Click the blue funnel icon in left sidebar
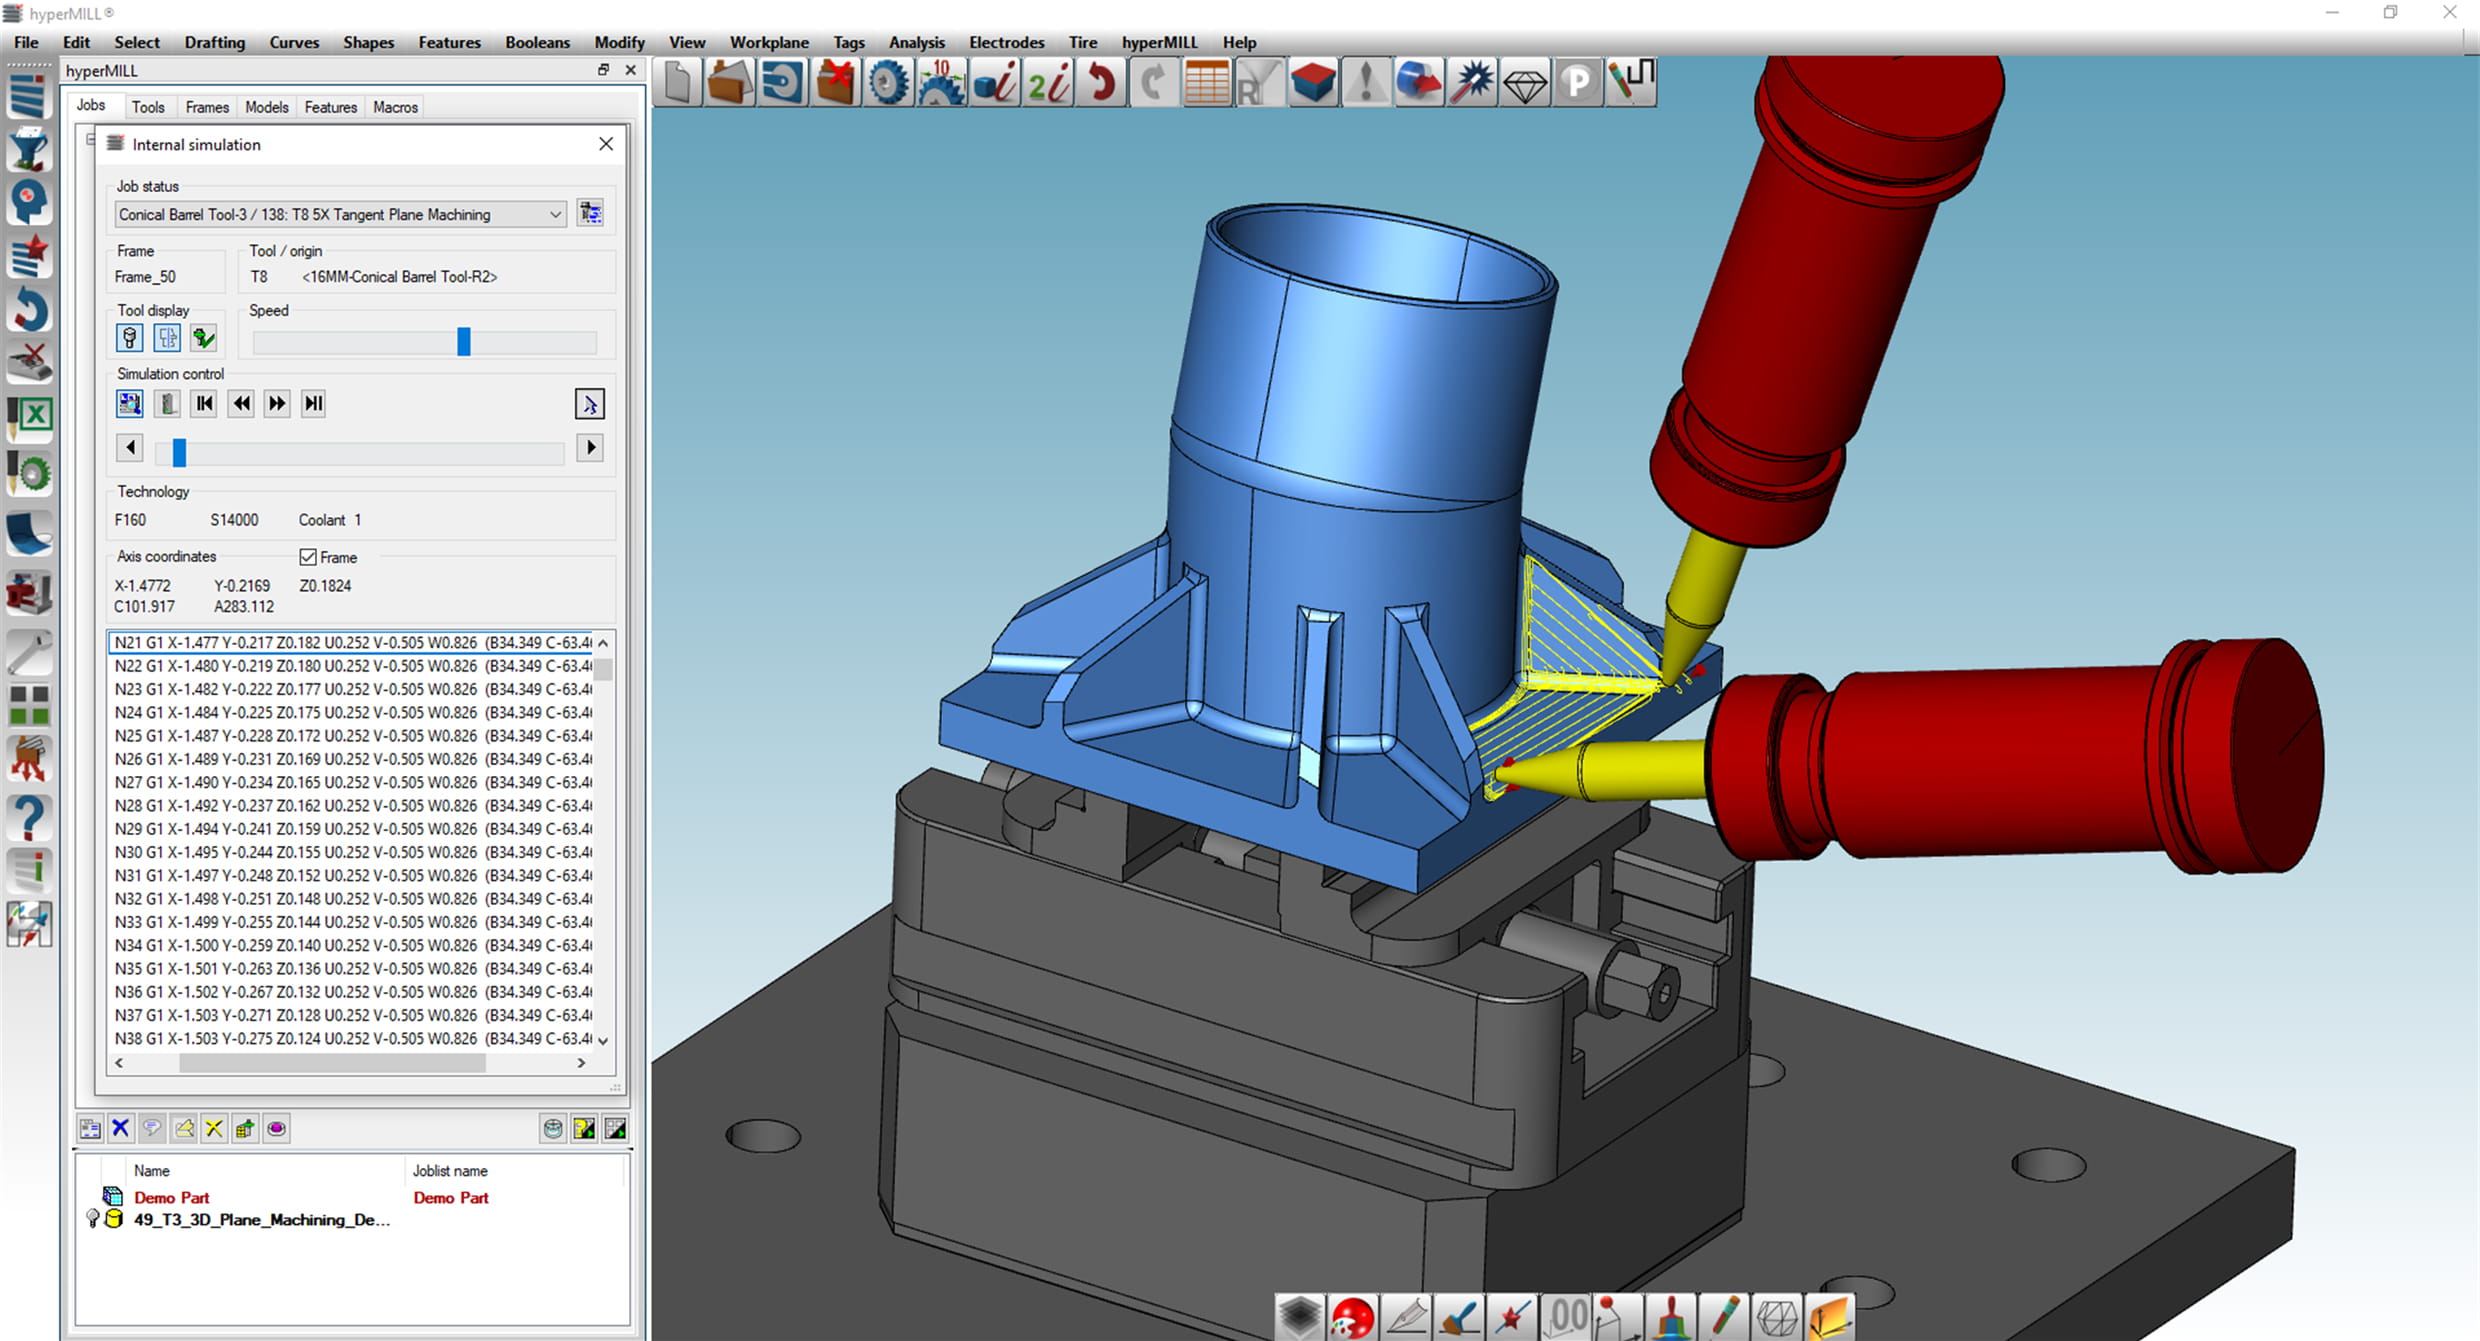2480x1341 pixels. pos(29,151)
